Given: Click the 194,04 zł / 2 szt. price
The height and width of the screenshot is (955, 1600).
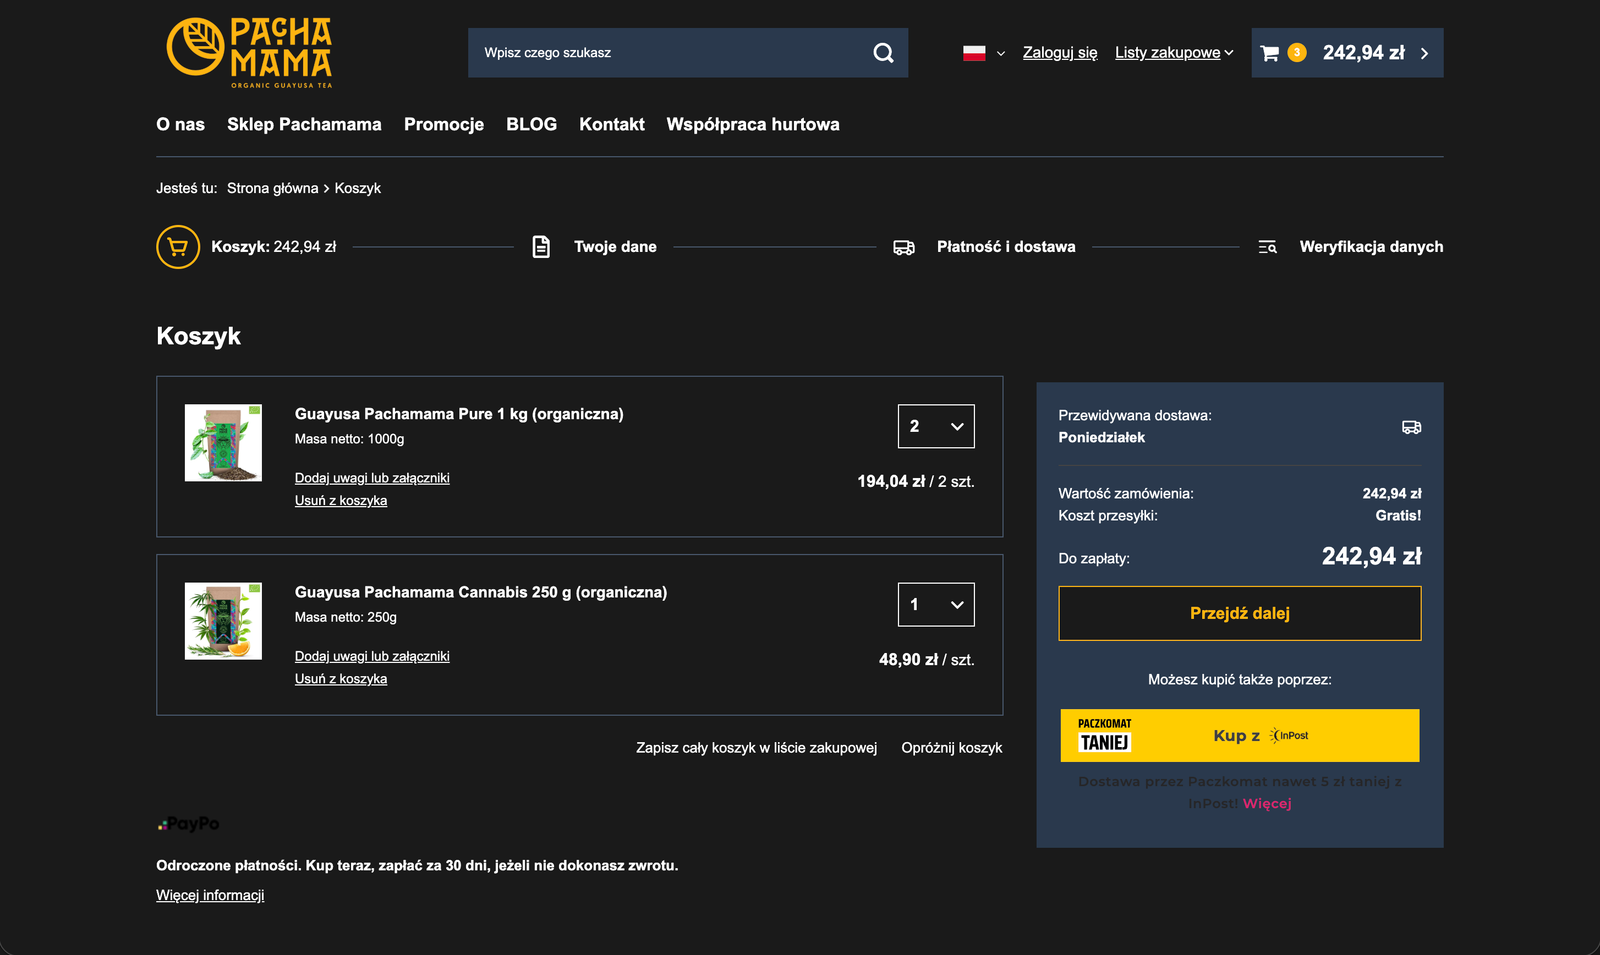Looking at the screenshot, I should click(916, 481).
